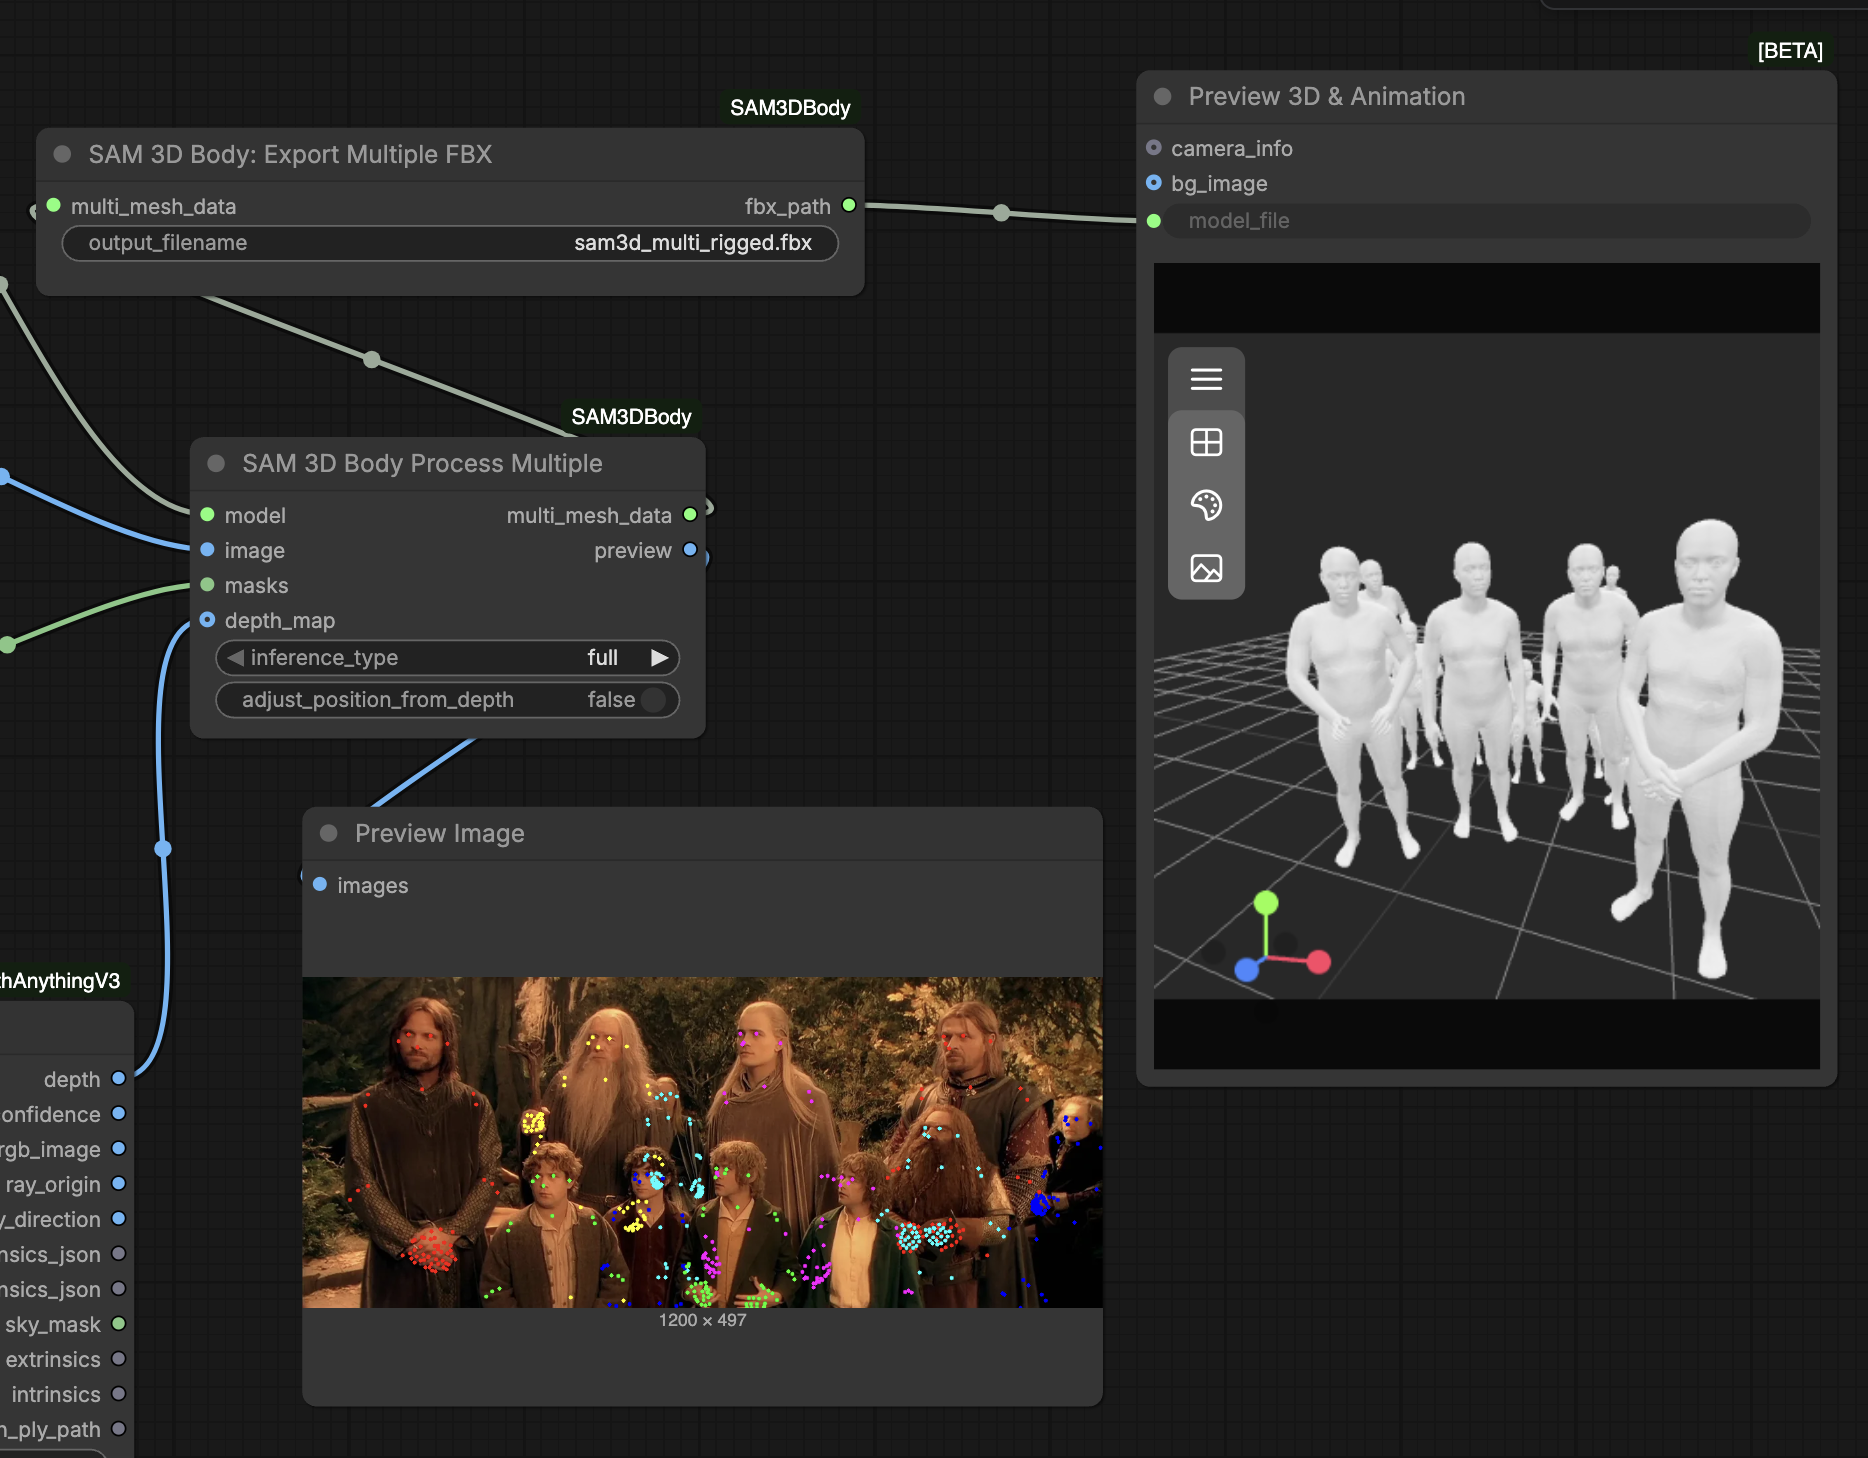Click the '1200 × 497' image size label
1868x1458 pixels.
tap(702, 1320)
